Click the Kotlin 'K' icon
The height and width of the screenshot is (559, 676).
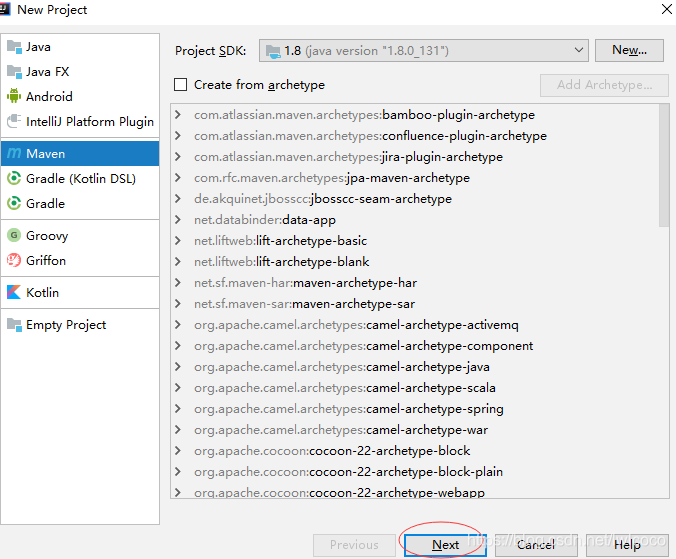pyautogui.click(x=14, y=292)
